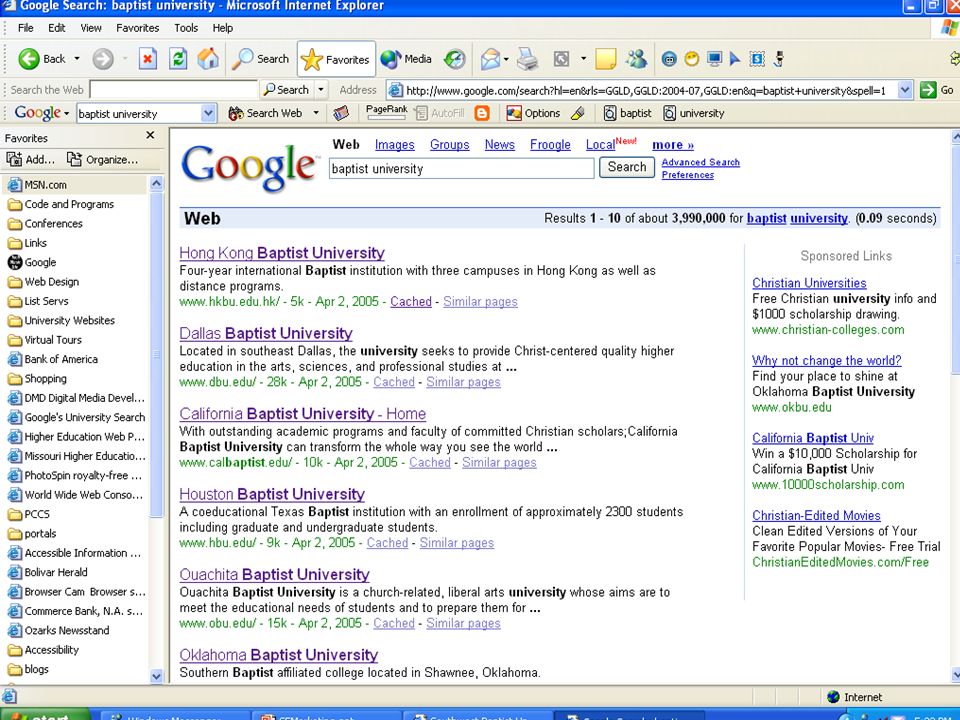Open the Search the Web button dropdown arrow
This screenshot has width=960, height=720.
click(320, 89)
